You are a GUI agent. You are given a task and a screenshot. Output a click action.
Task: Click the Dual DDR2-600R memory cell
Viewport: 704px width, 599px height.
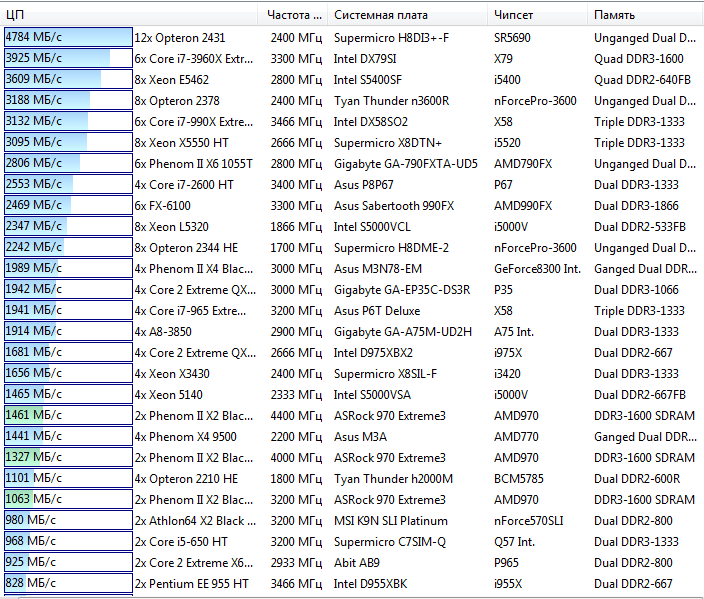tap(637, 479)
